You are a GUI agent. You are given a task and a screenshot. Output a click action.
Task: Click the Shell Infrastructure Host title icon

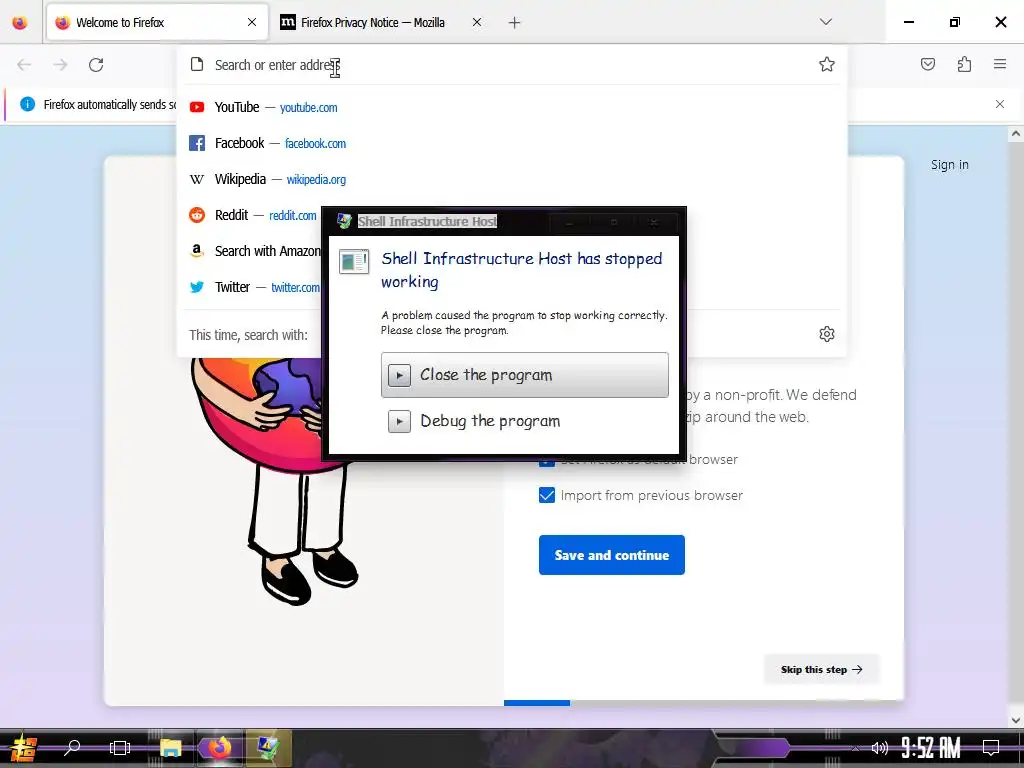[344, 221]
